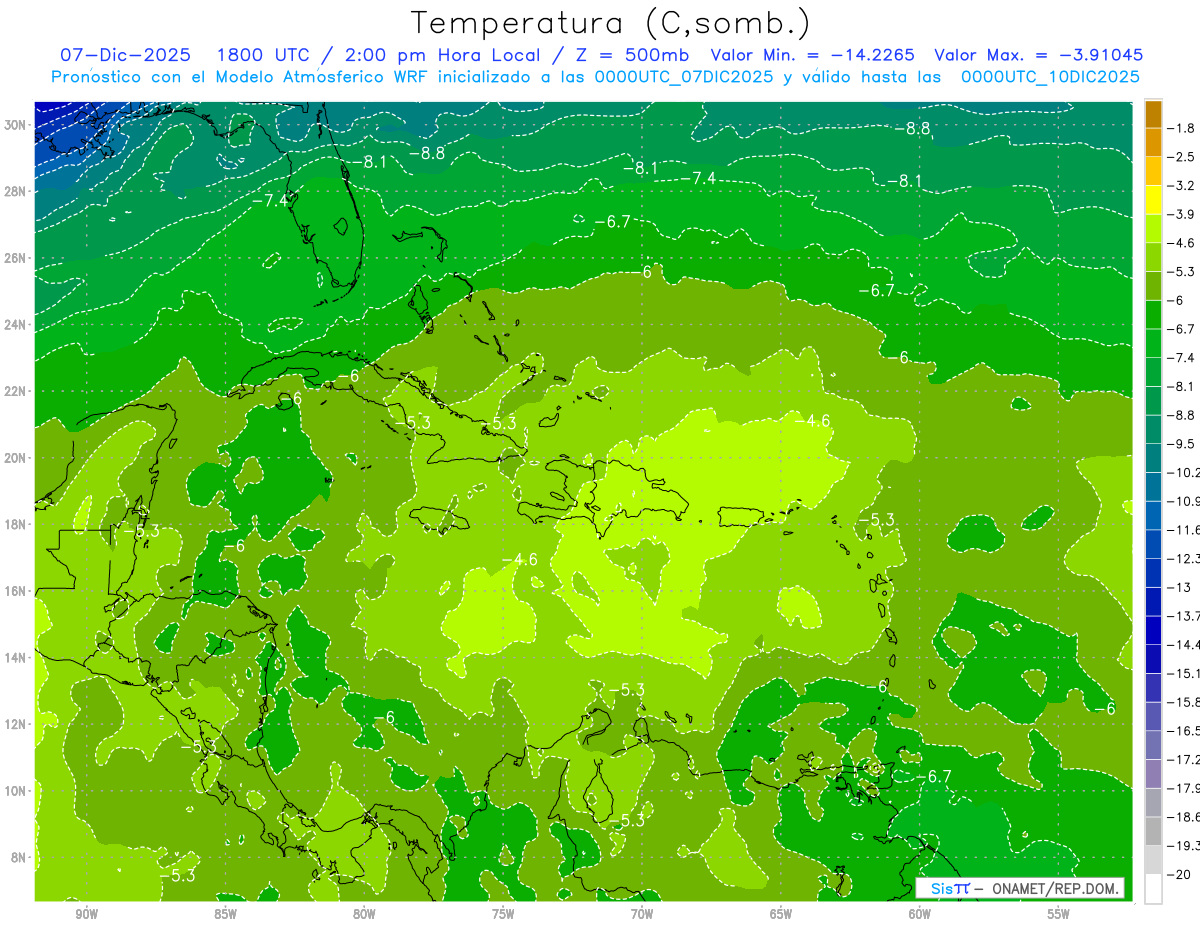Click the '-11.6' colorbar label
Screen dimensions: 1200x927
coord(1184,530)
